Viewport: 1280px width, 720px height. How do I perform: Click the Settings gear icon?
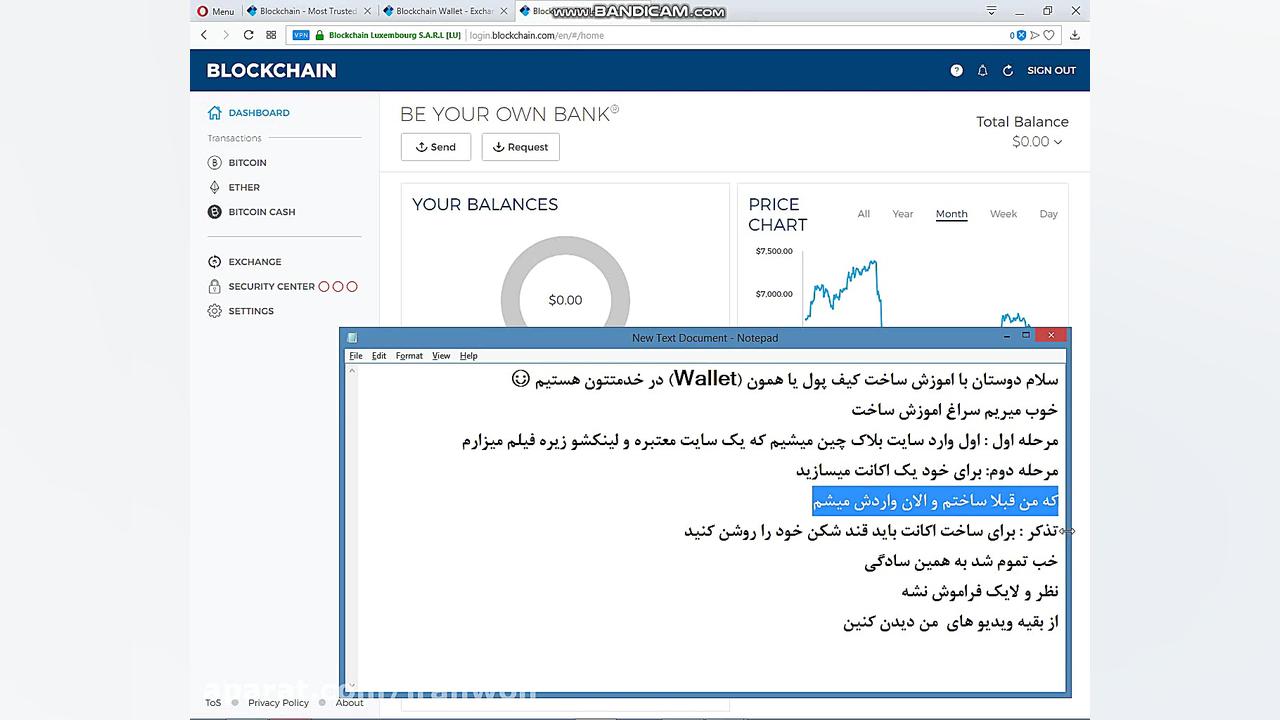[214, 311]
